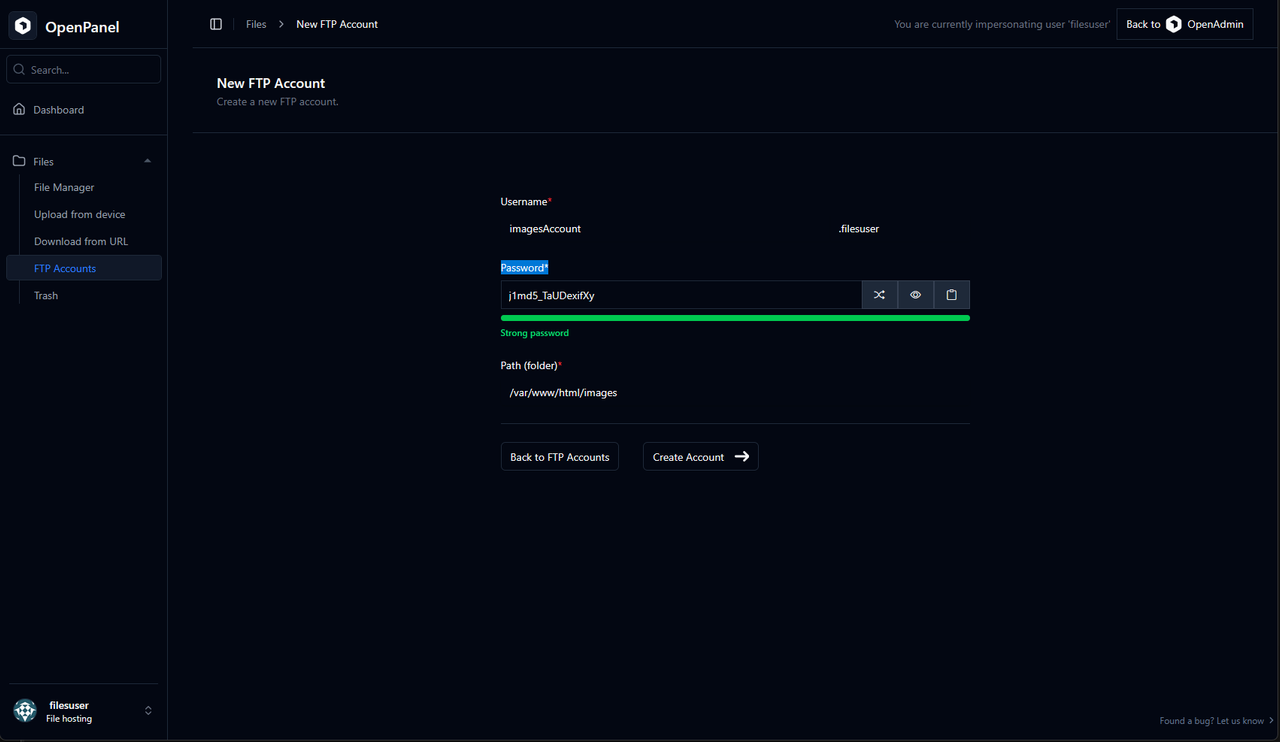This screenshot has width=1280, height=742.
Task: Click the File hosting plan label
Action: click(x=69, y=719)
